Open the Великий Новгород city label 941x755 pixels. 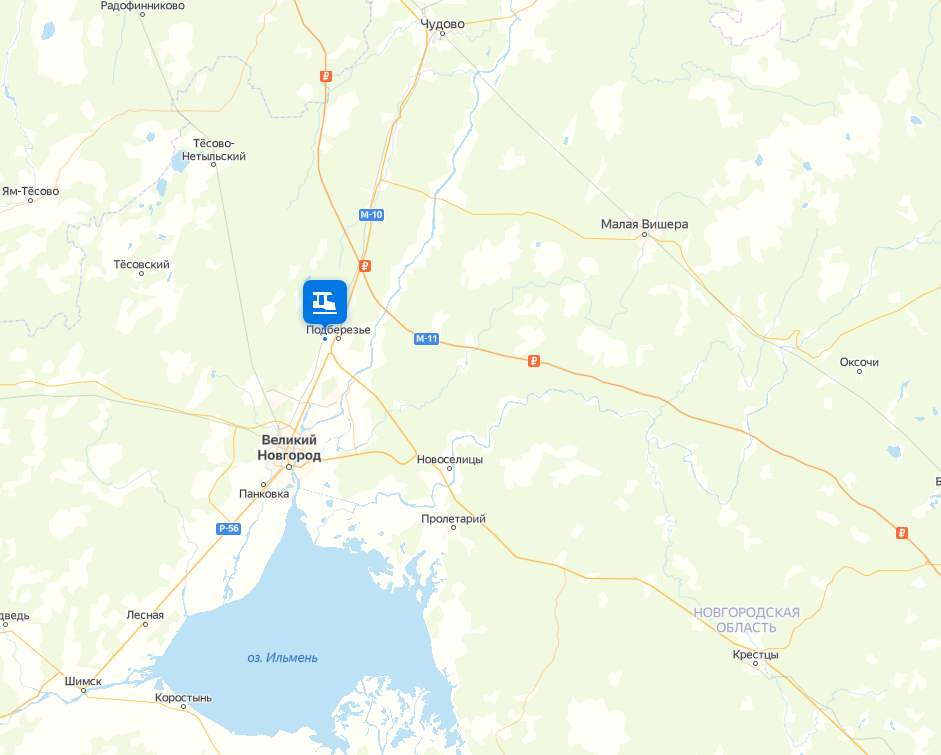point(289,448)
